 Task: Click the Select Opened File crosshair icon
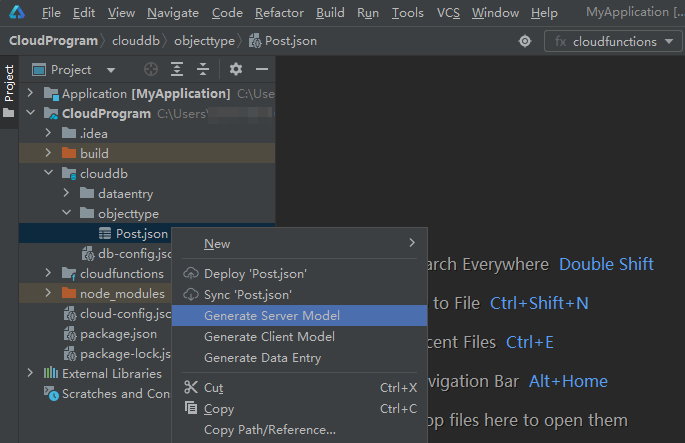(151, 70)
